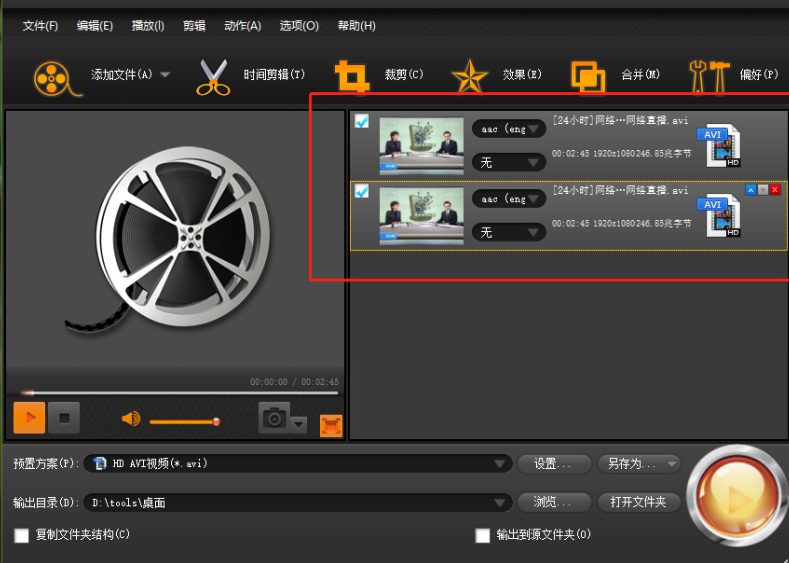
Task: Adjust the orange volume slider
Action: [185, 422]
